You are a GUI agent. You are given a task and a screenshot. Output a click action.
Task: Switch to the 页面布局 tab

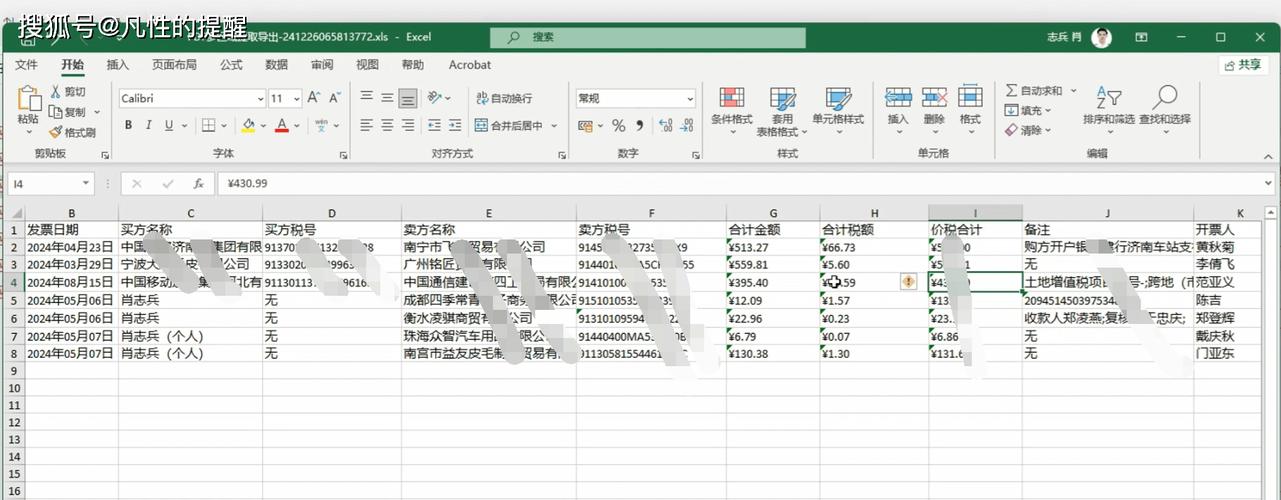point(175,65)
